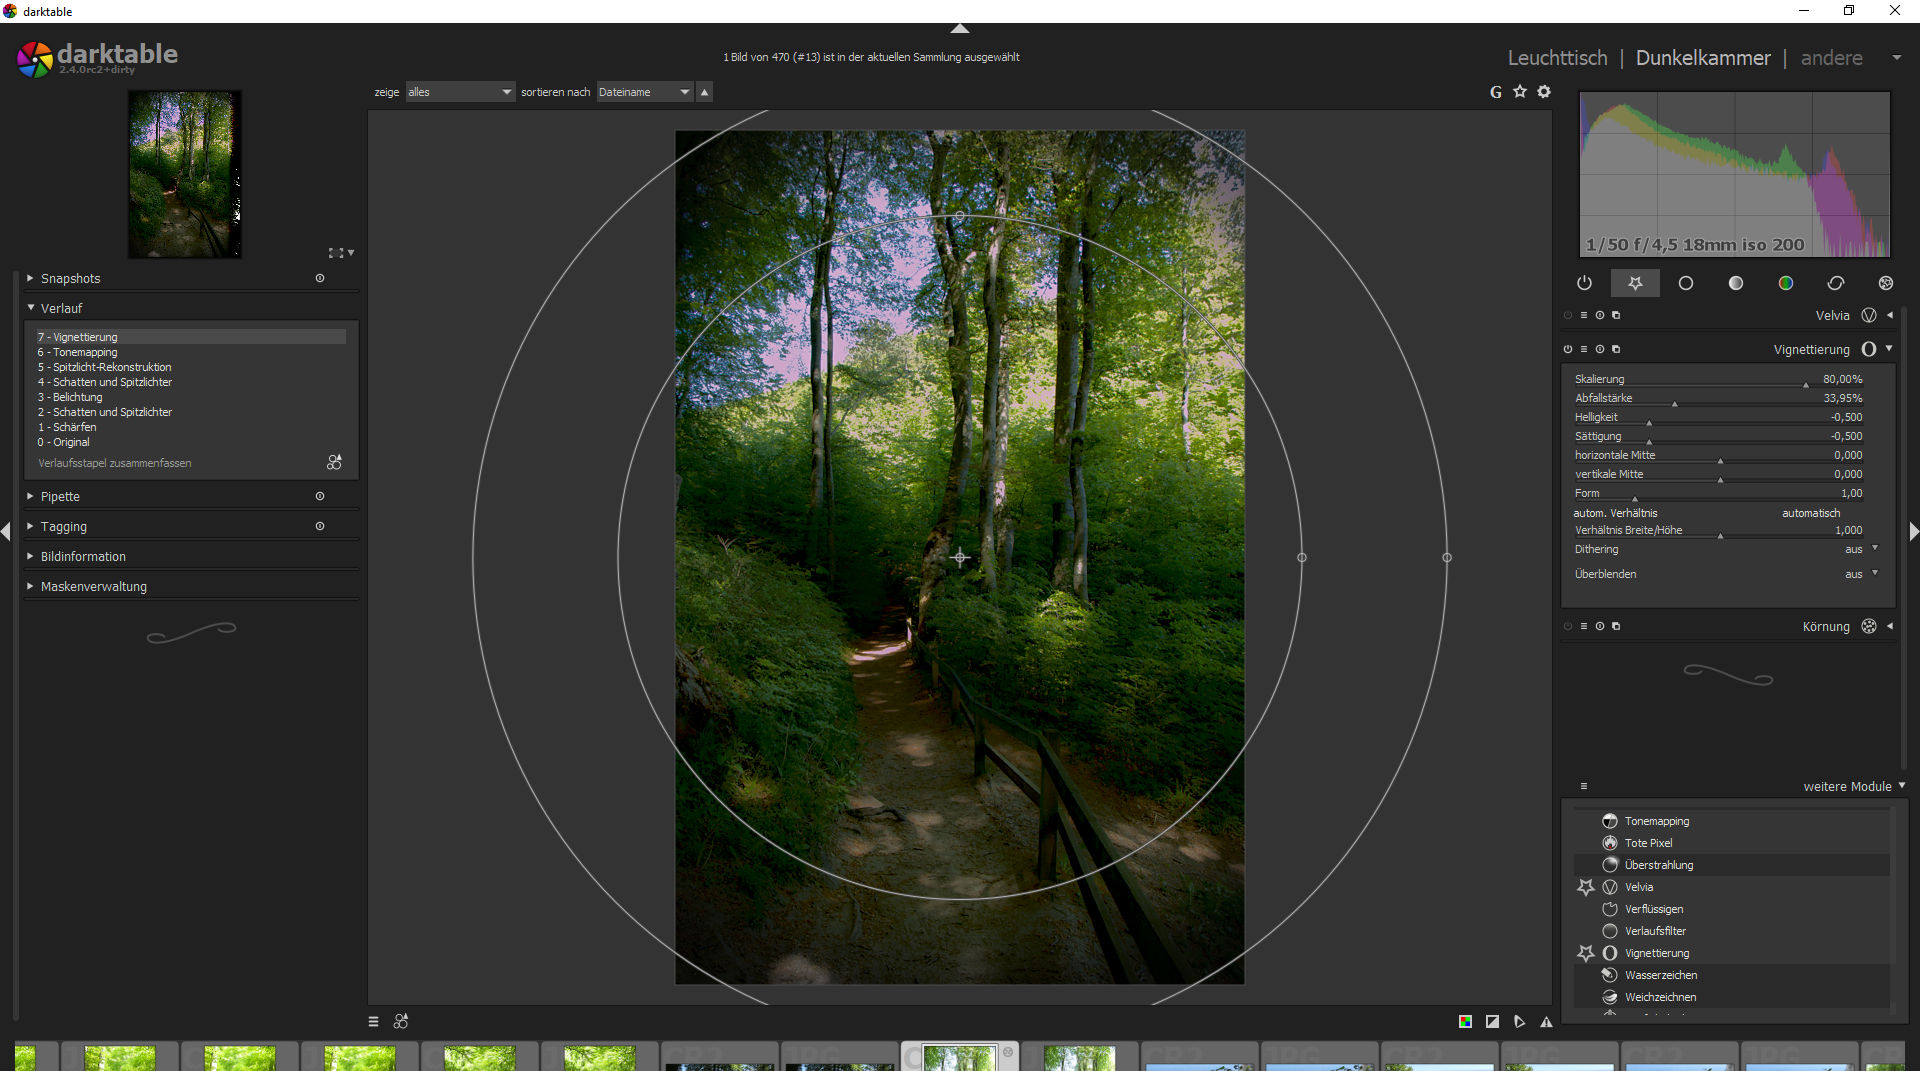1920x1071 pixels.
Task: Reset Vignettierung module parameters
Action: pos(1600,349)
